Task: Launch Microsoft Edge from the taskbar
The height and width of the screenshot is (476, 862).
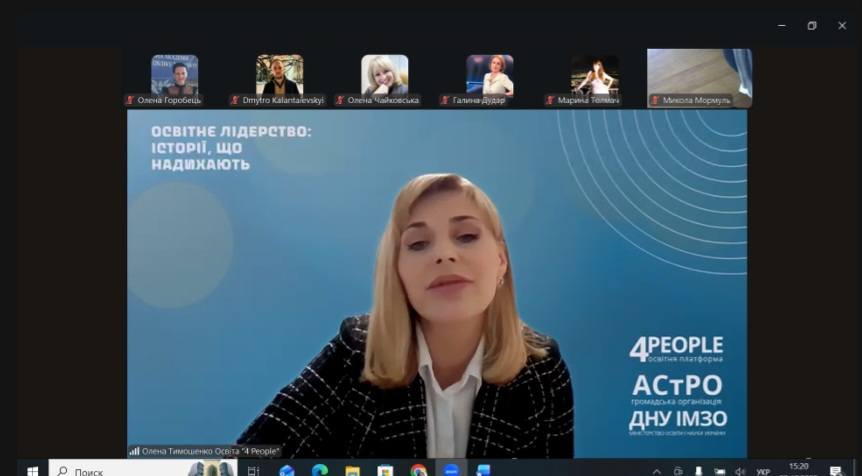Action: coord(320,471)
